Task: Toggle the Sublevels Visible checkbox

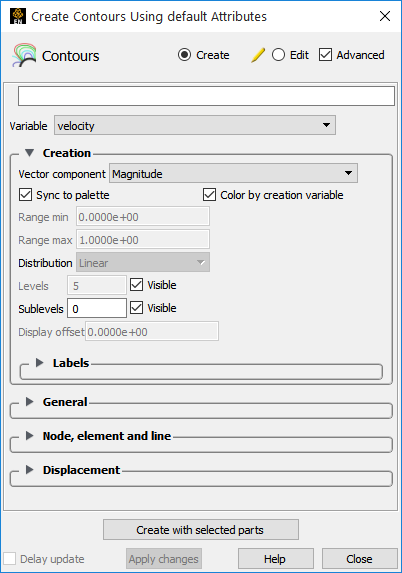Action: point(136,308)
